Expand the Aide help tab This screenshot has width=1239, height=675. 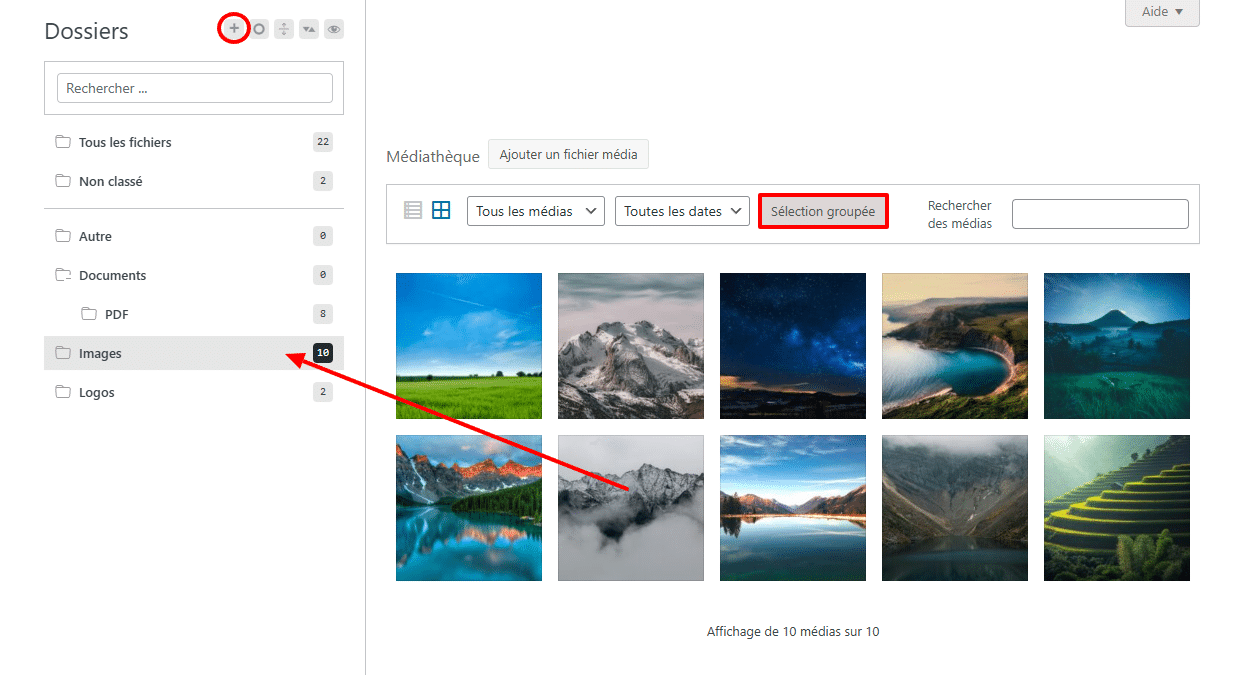1162,12
